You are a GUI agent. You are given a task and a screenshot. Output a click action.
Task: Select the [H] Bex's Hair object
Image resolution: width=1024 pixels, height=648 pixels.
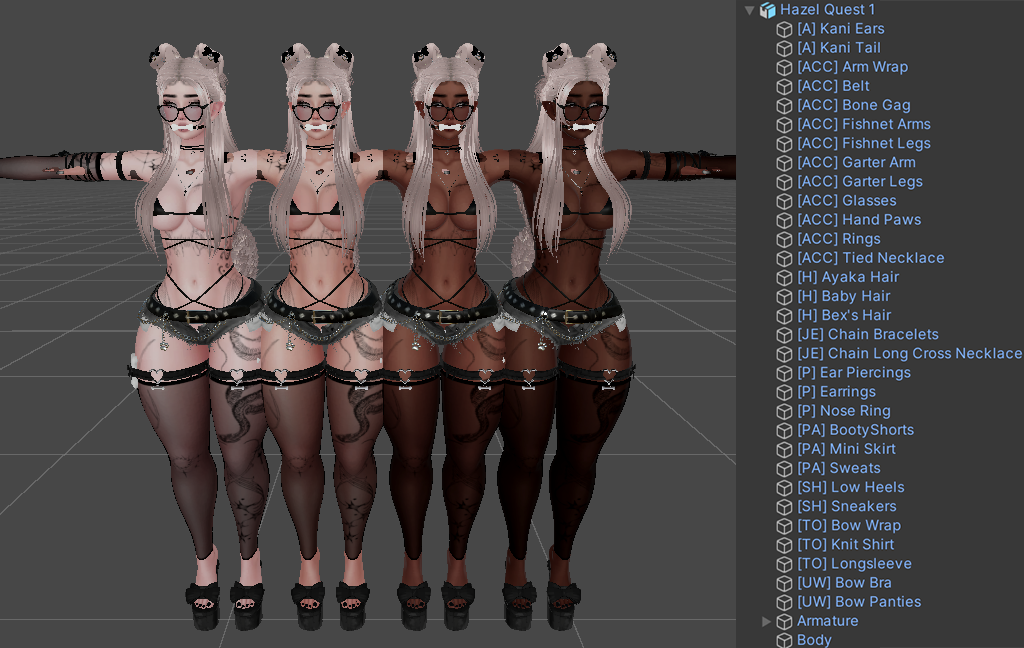click(844, 316)
